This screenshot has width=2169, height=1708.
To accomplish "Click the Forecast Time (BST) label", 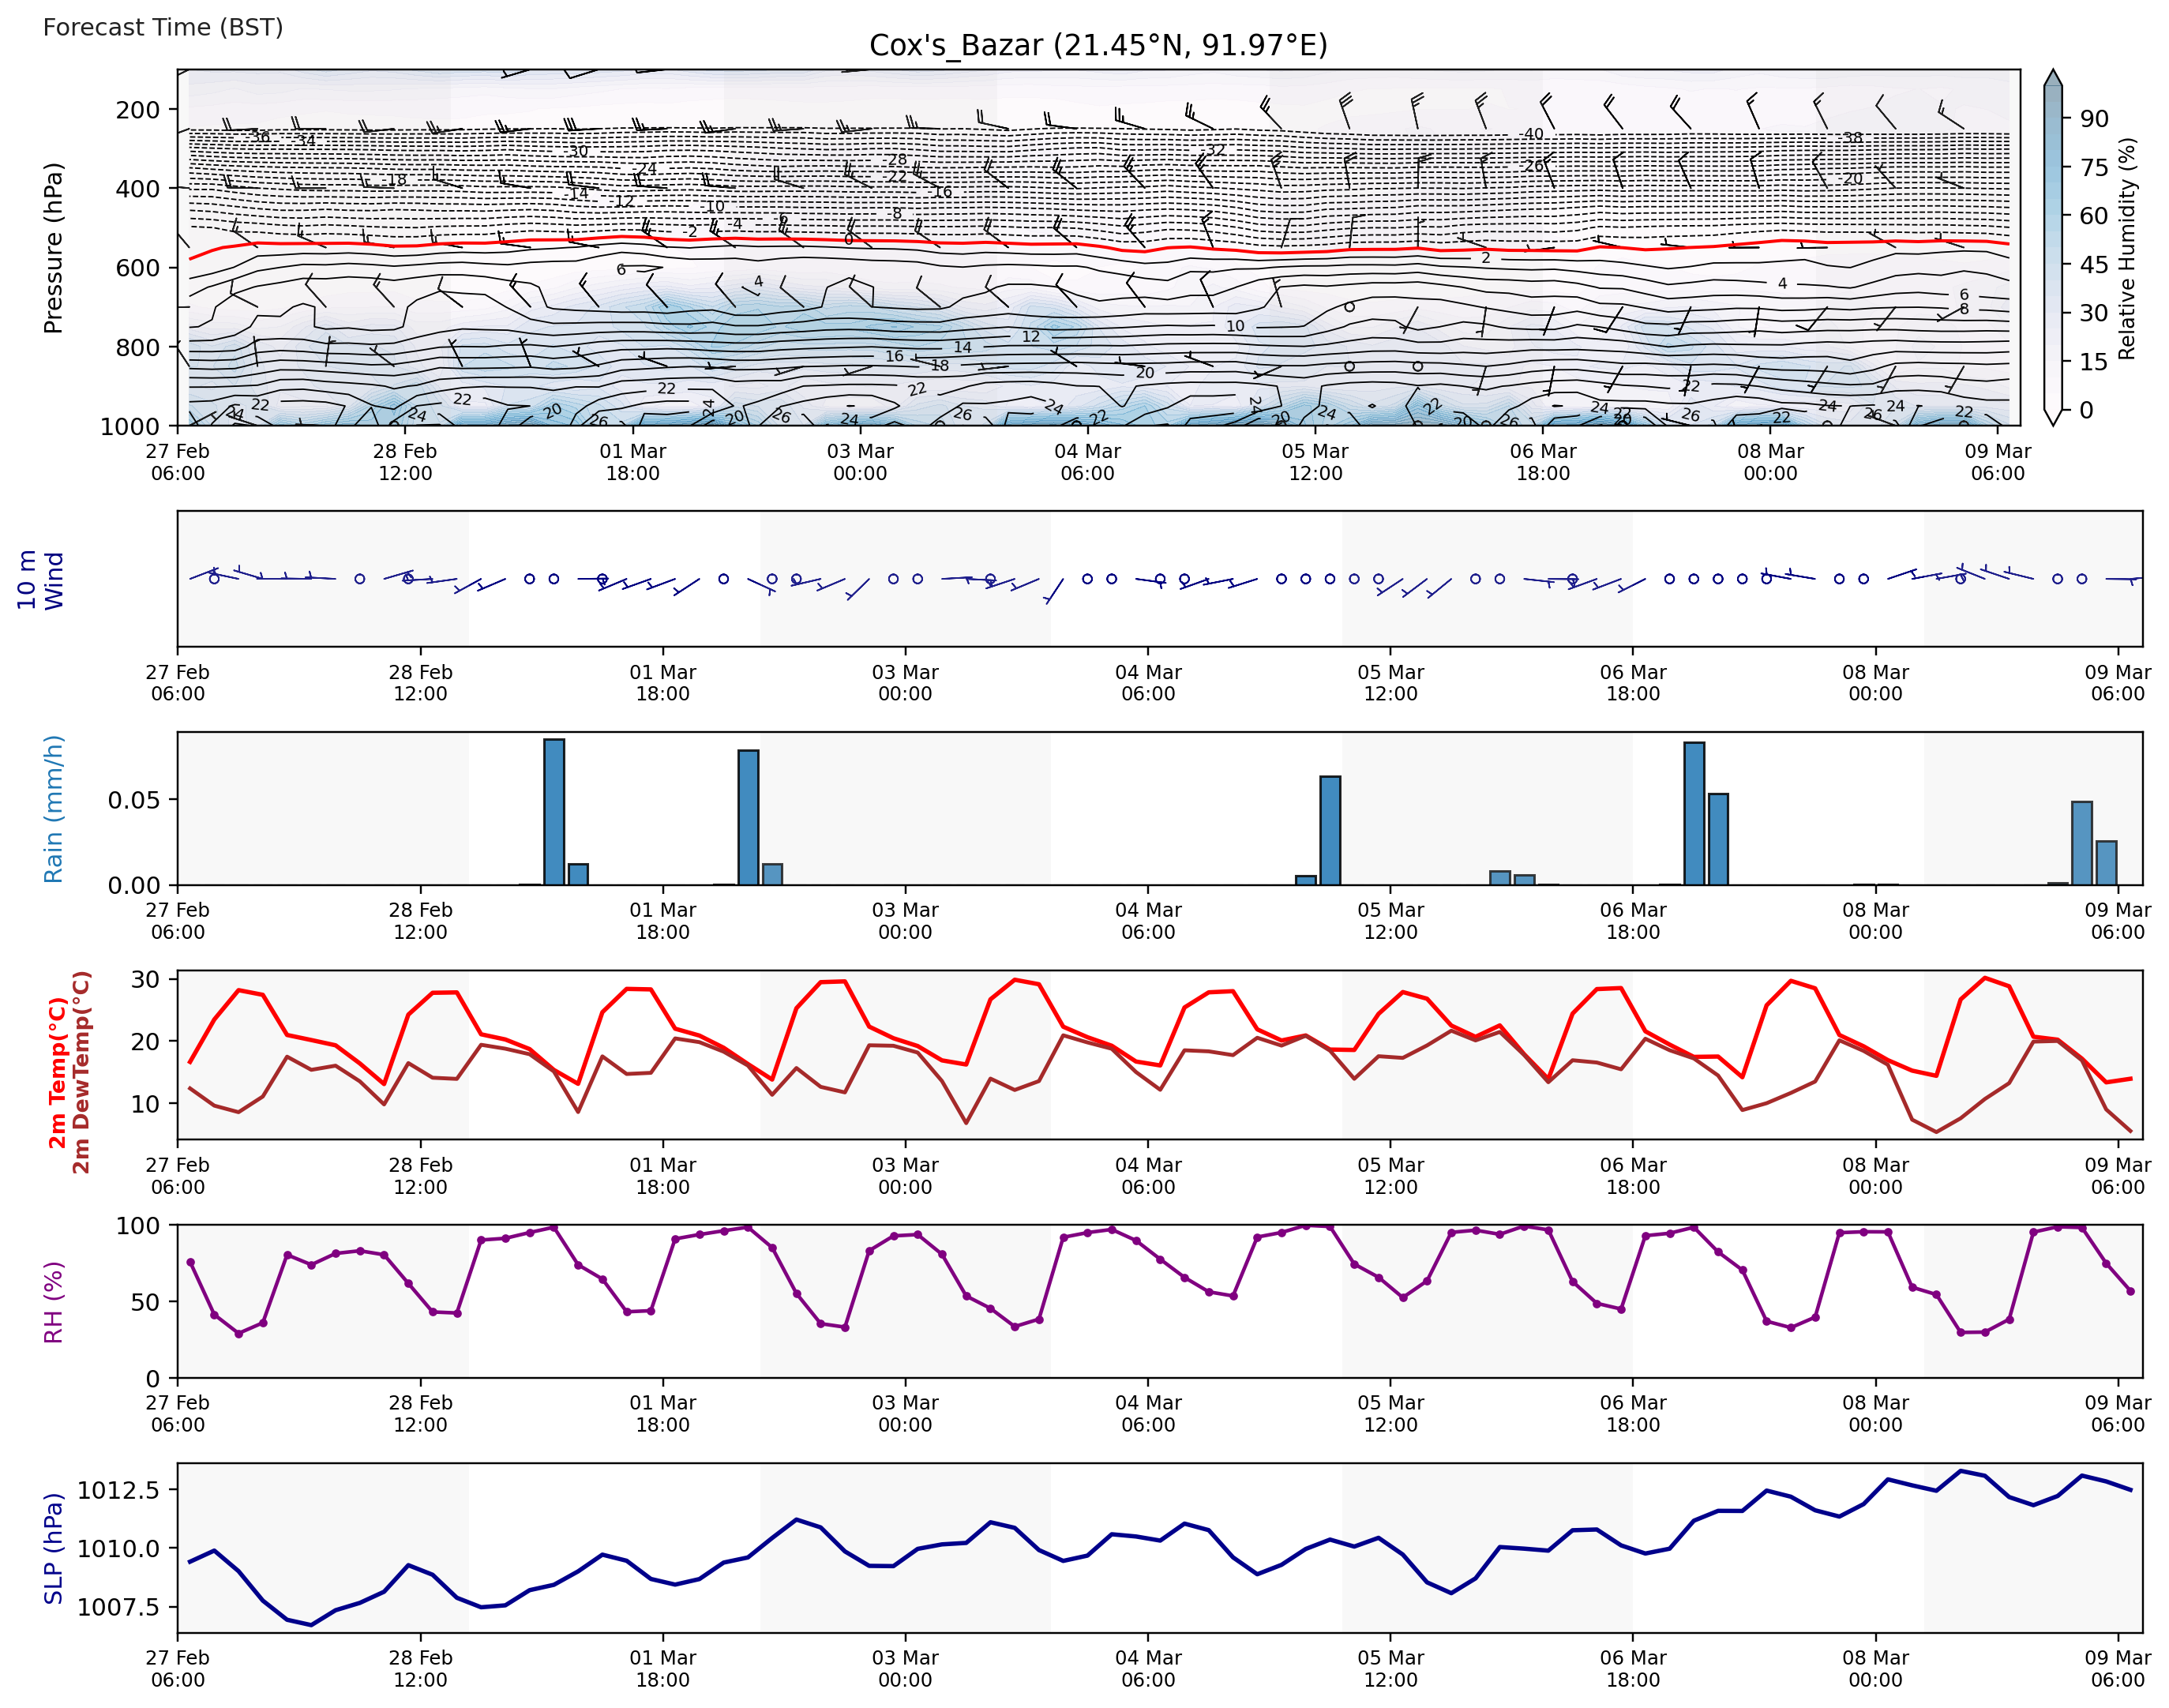I will pyautogui.click(x=163, y=27).
